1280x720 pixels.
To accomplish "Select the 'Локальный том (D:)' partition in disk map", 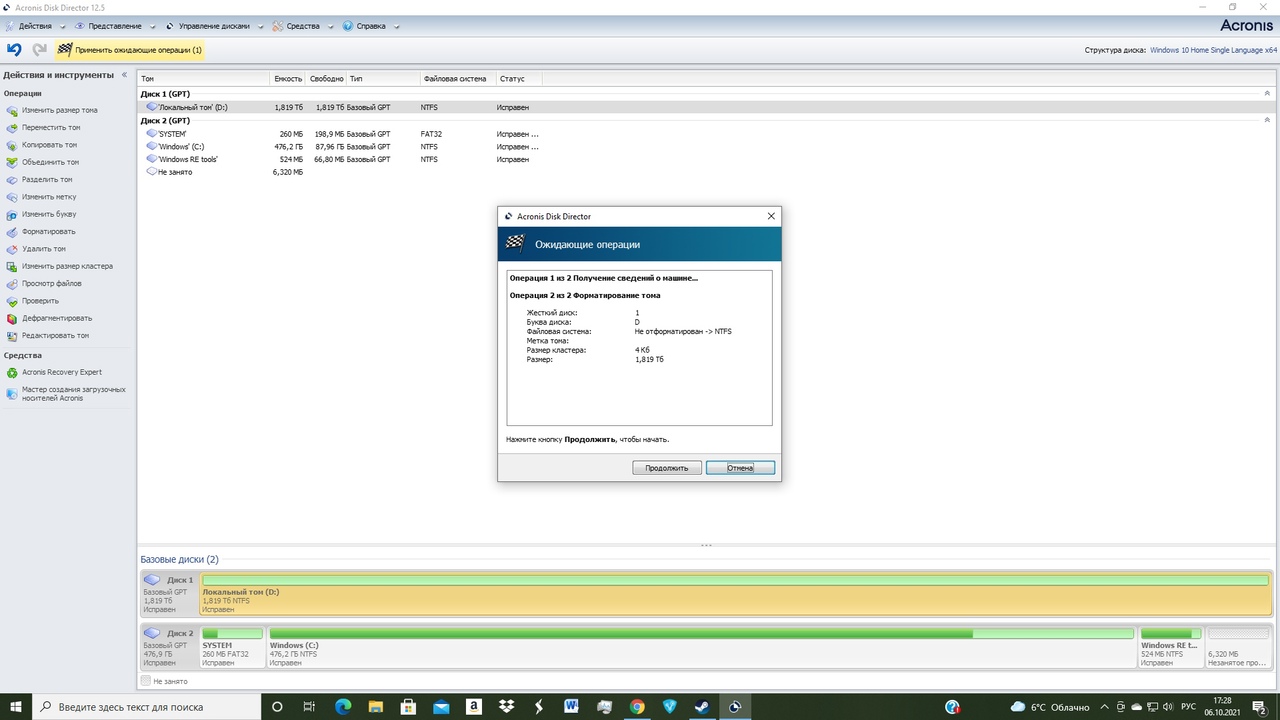I will pos(735,594).
